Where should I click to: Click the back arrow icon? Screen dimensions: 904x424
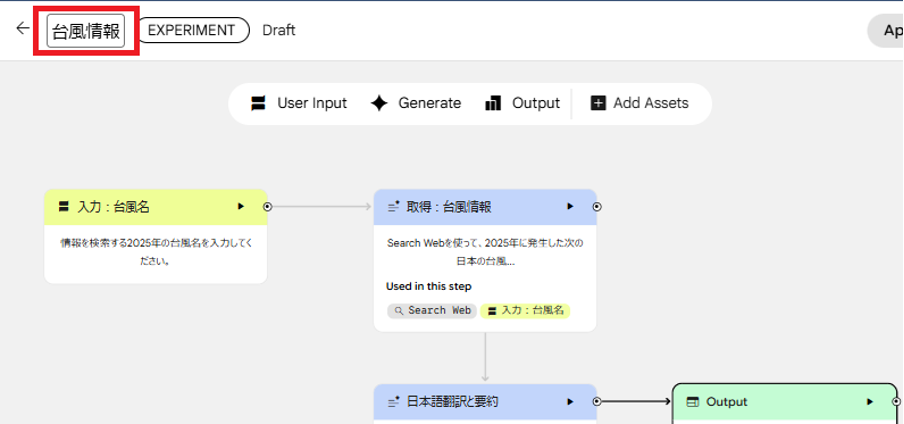click(23, 29)
